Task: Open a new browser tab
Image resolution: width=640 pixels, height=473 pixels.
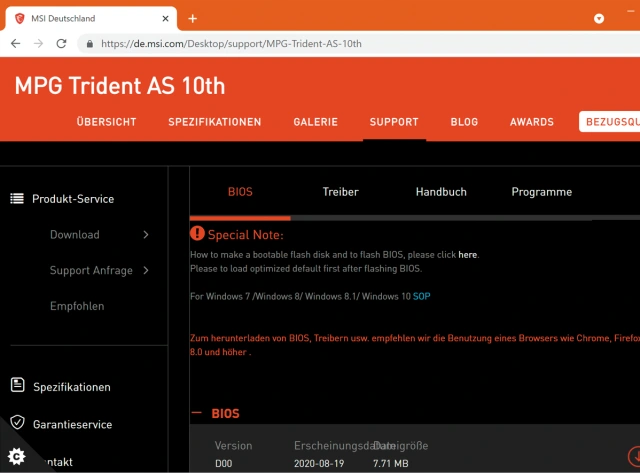Action: point(192,18)
